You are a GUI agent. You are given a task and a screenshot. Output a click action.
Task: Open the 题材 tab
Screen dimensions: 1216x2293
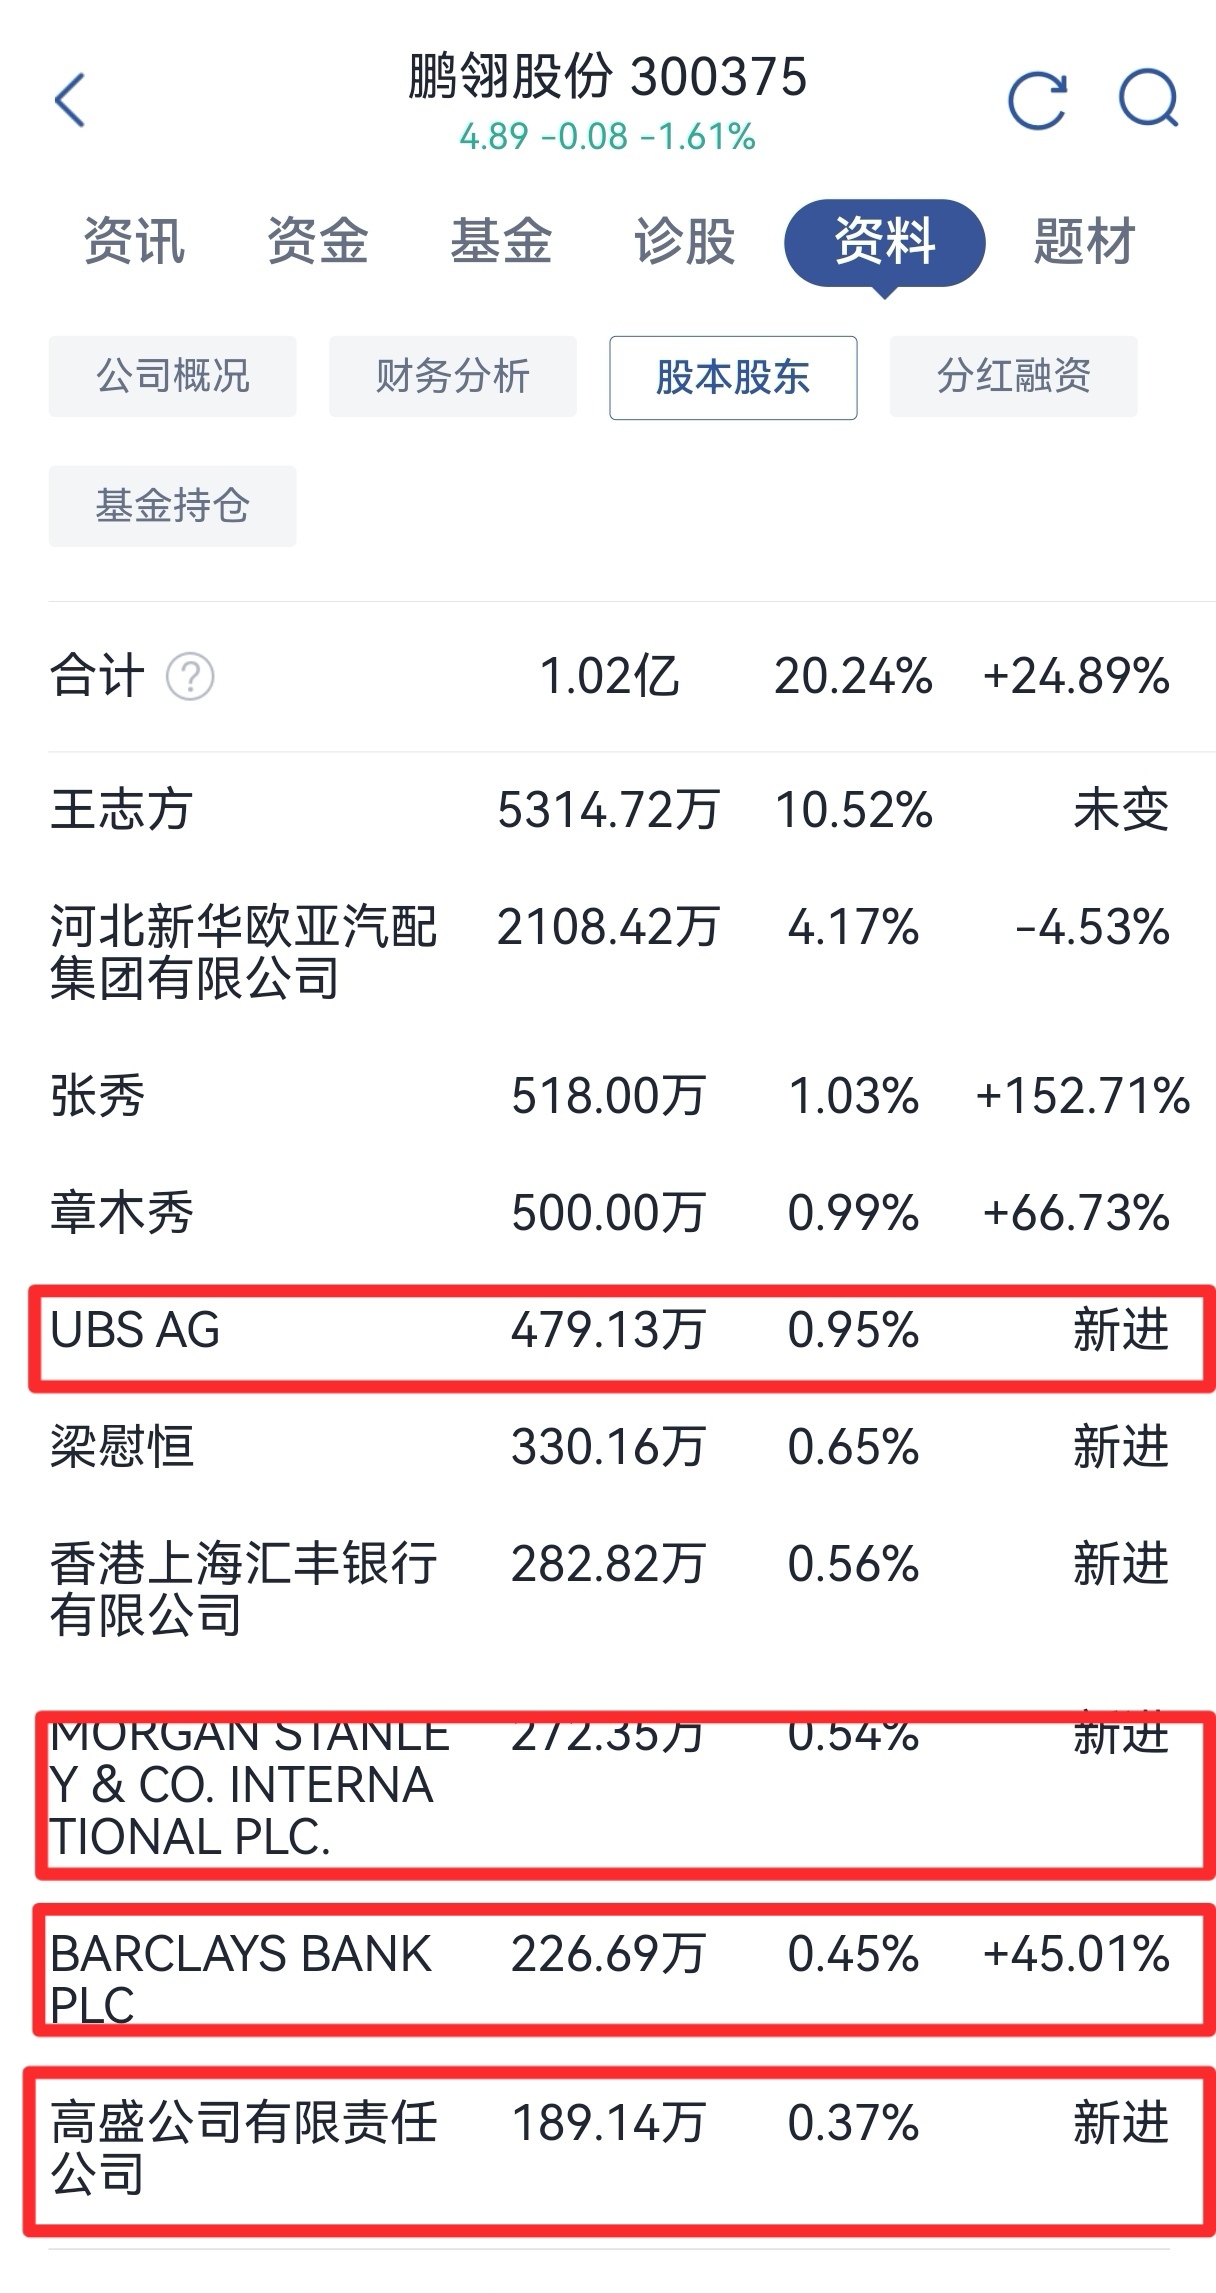click(x=1085, y=242)
